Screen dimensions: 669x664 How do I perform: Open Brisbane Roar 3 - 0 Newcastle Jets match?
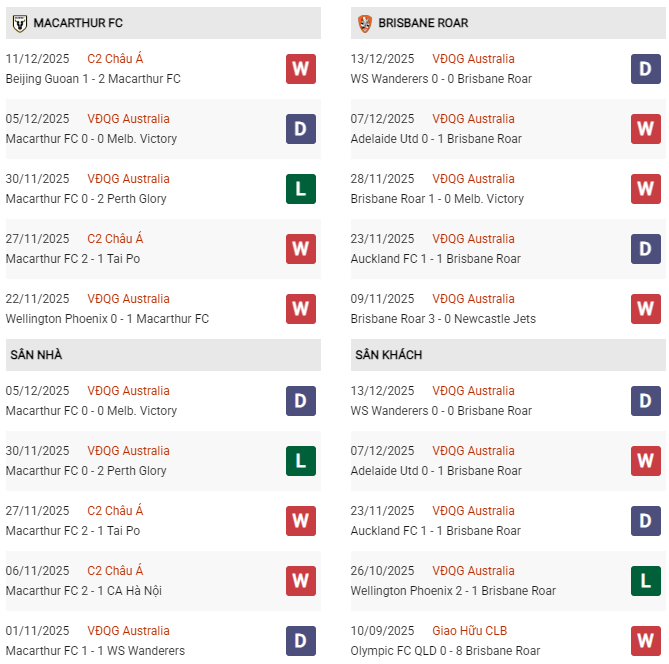443,319
